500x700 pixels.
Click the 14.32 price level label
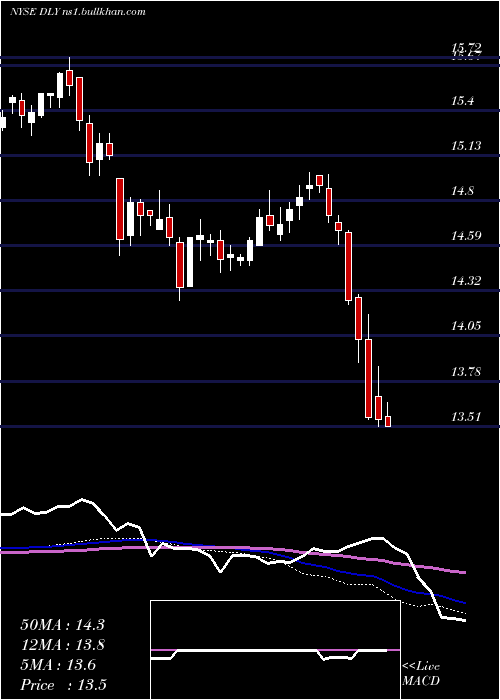tap(466, 281)
